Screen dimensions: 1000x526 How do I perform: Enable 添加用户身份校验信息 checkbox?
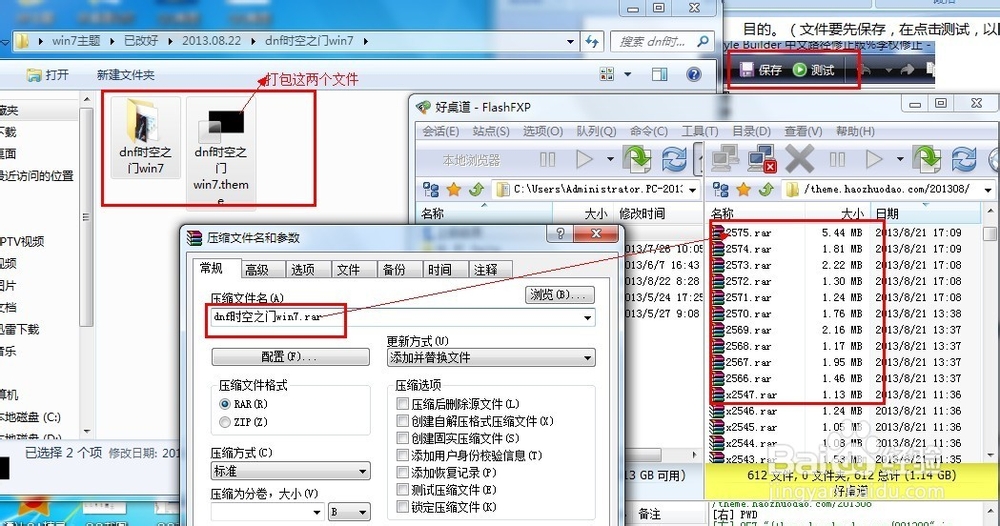coord(402,455)
